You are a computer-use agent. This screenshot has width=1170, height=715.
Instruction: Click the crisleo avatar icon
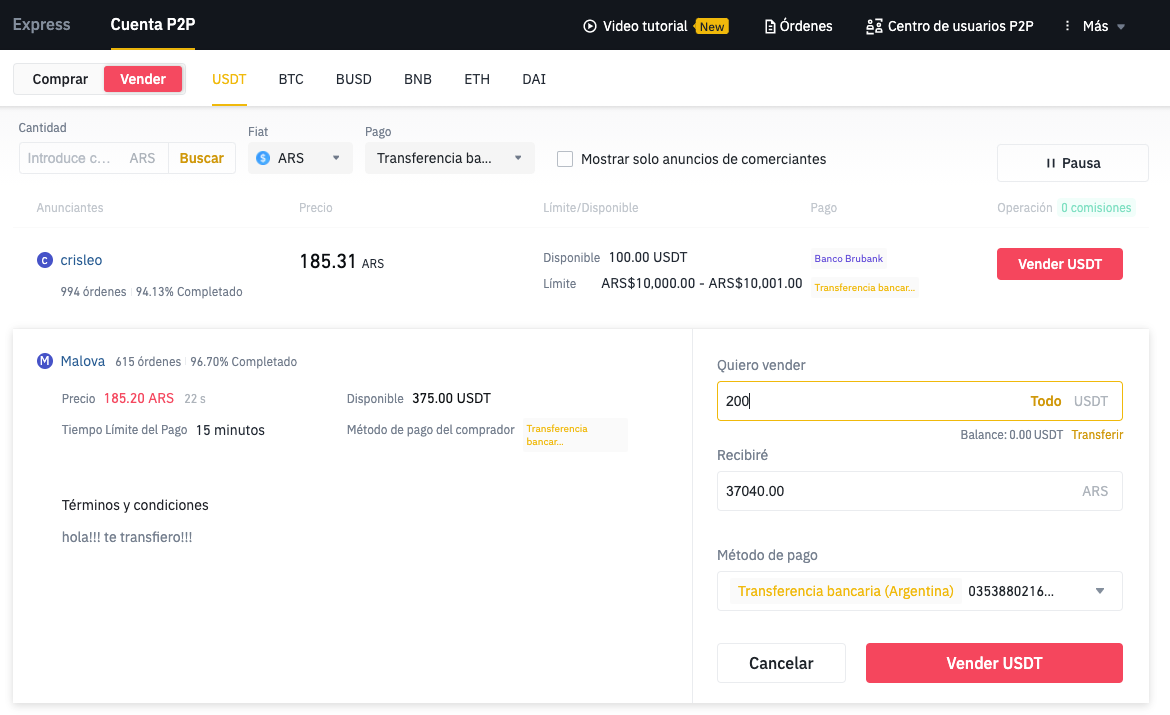(45, 260)
